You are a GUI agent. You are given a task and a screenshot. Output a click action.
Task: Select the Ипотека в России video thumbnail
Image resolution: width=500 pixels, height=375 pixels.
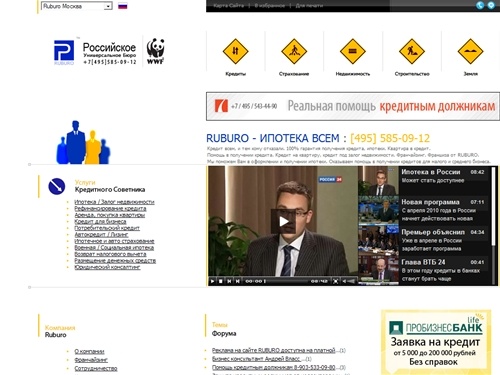pos(378,181)
